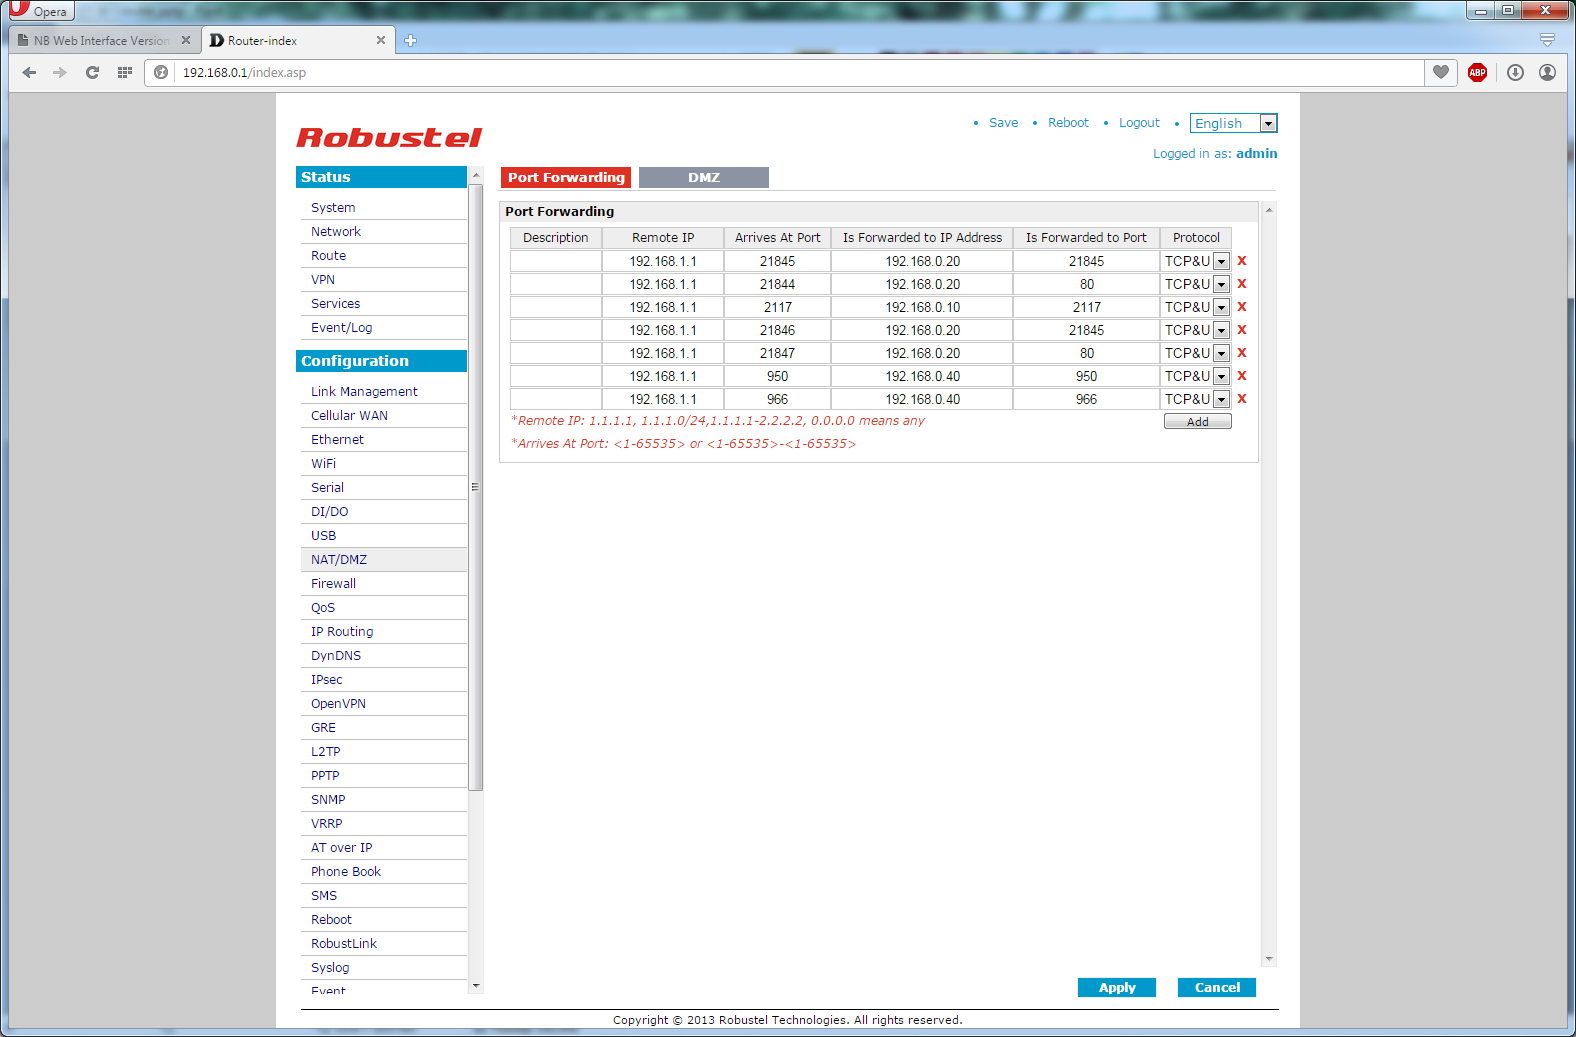Go forward with the browser forward arrow

click(60, 72)
